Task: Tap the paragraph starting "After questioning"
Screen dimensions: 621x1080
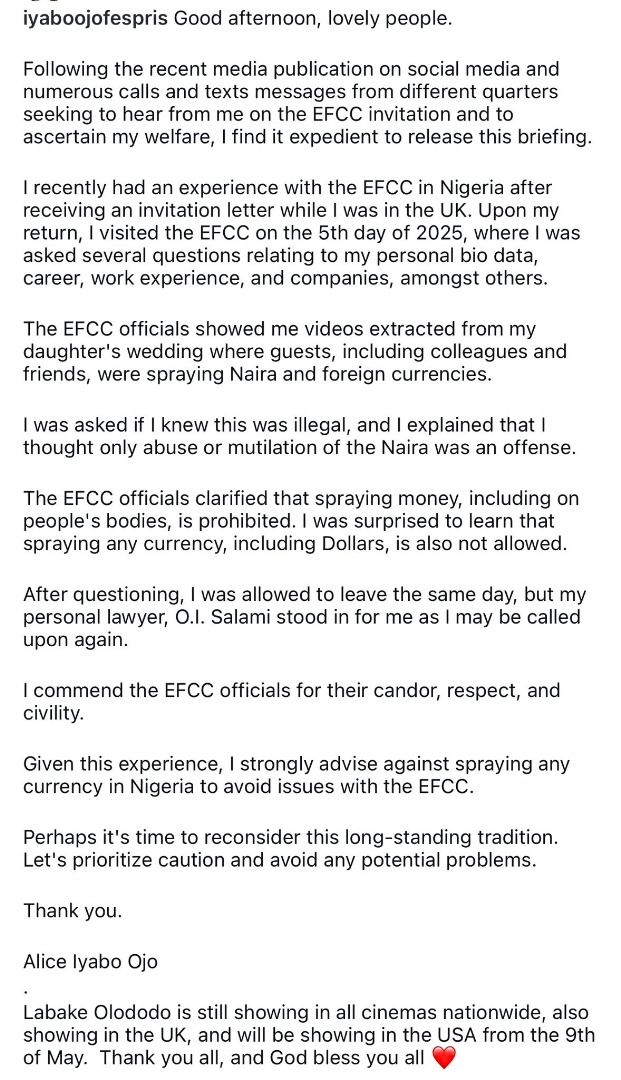Action: [x=301, y=617]
